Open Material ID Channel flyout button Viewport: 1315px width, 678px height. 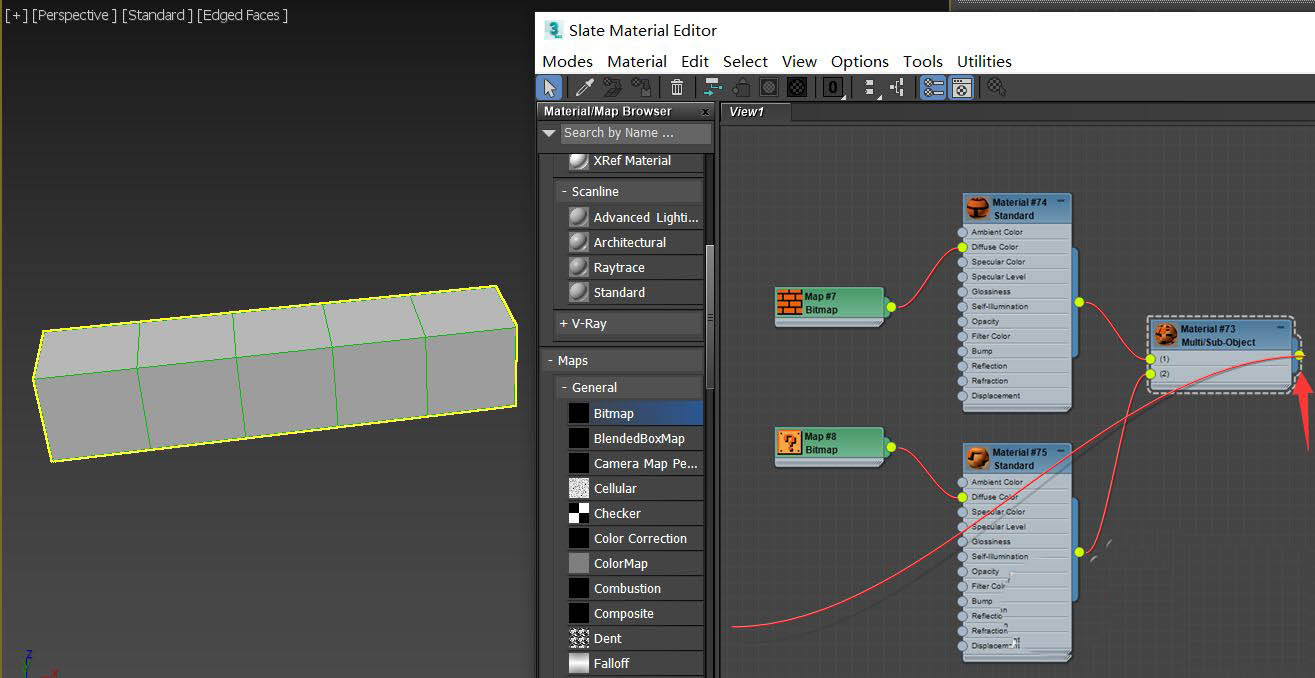point(833,88)
